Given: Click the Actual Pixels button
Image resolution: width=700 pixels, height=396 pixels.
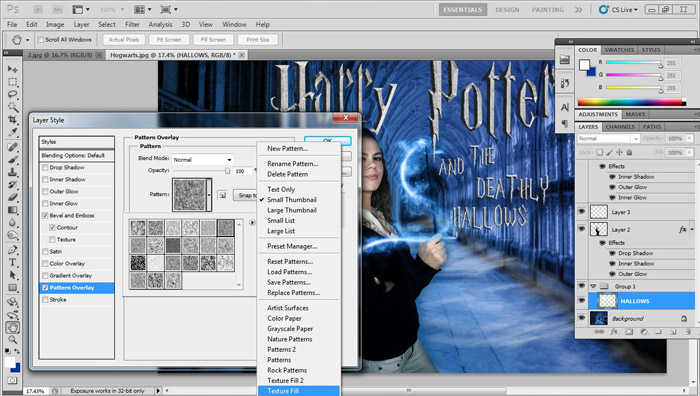Looking at the screenshot, I should [x=124, y=40].
